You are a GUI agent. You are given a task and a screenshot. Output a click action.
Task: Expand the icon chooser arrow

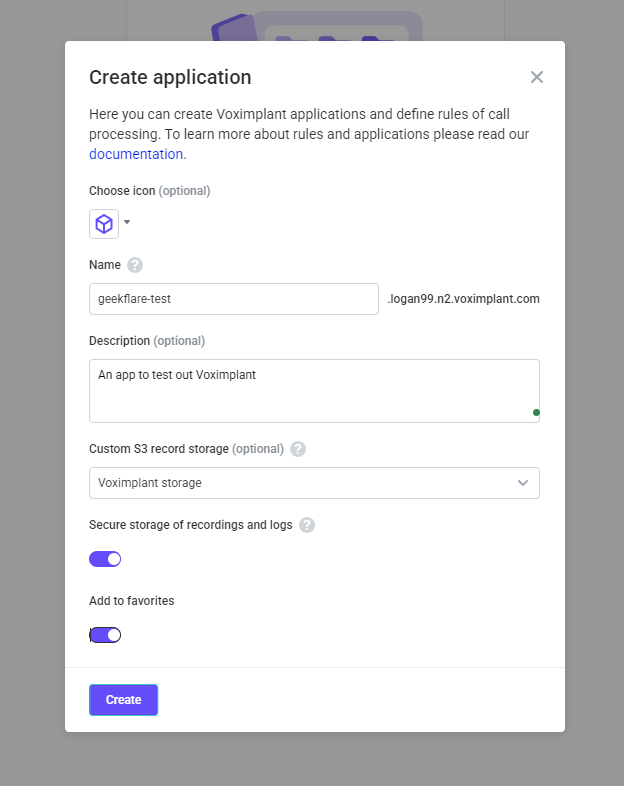coord(127,222)
